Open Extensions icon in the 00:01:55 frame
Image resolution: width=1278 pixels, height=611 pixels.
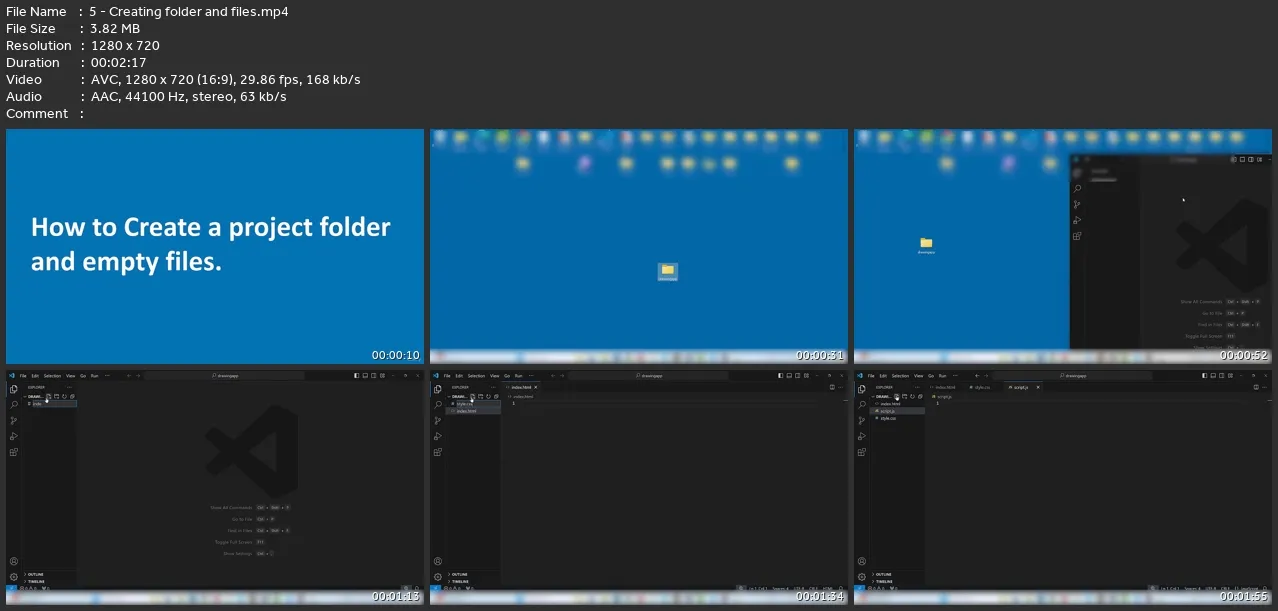[862, 453]
